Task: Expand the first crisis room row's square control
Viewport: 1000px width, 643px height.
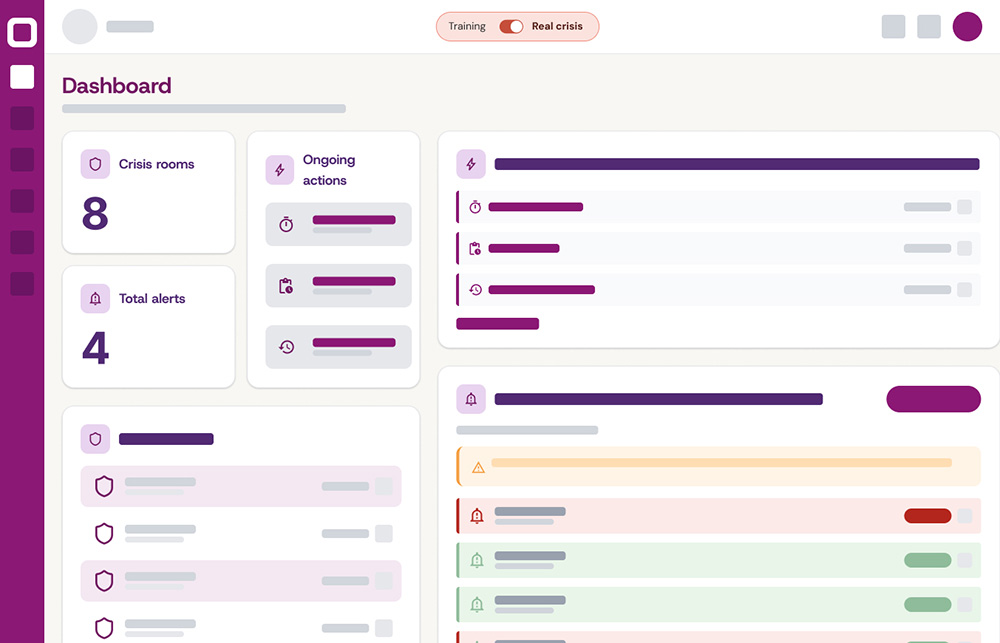Action: coord(384,486)
